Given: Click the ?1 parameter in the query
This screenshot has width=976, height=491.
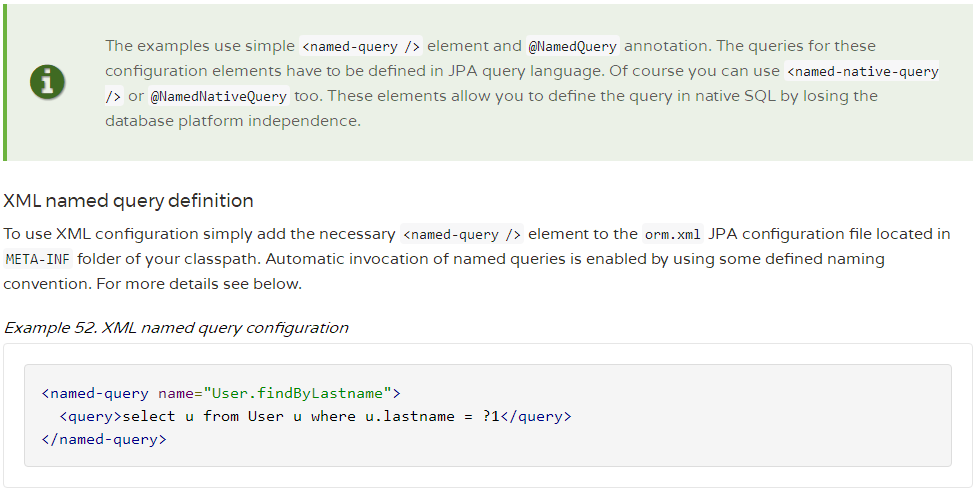Looking at the screenshot, I should pyautogui.click(x=489, y=415).
